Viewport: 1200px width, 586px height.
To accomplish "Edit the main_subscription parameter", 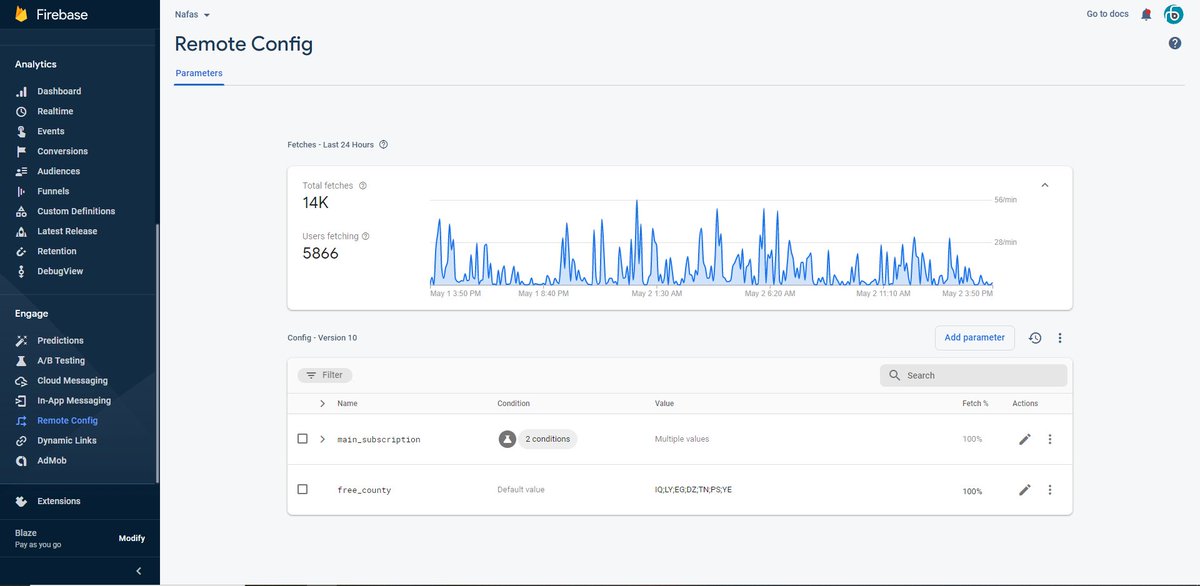I will 1024,439.
